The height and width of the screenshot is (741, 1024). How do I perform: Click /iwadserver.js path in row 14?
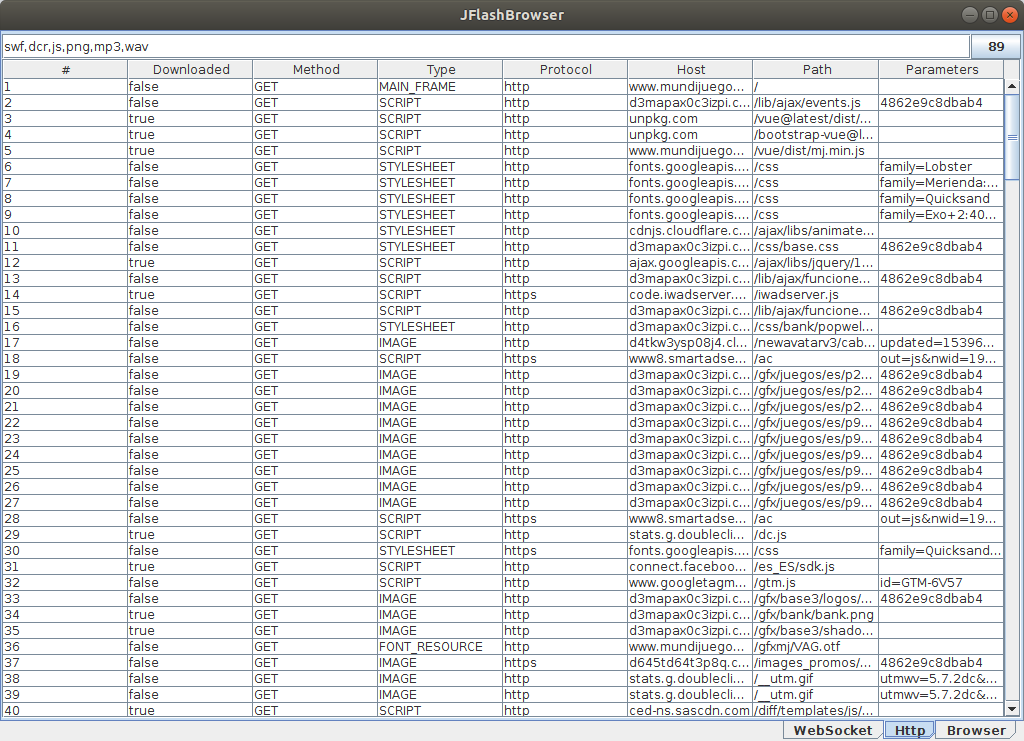(x=797, y=295)
